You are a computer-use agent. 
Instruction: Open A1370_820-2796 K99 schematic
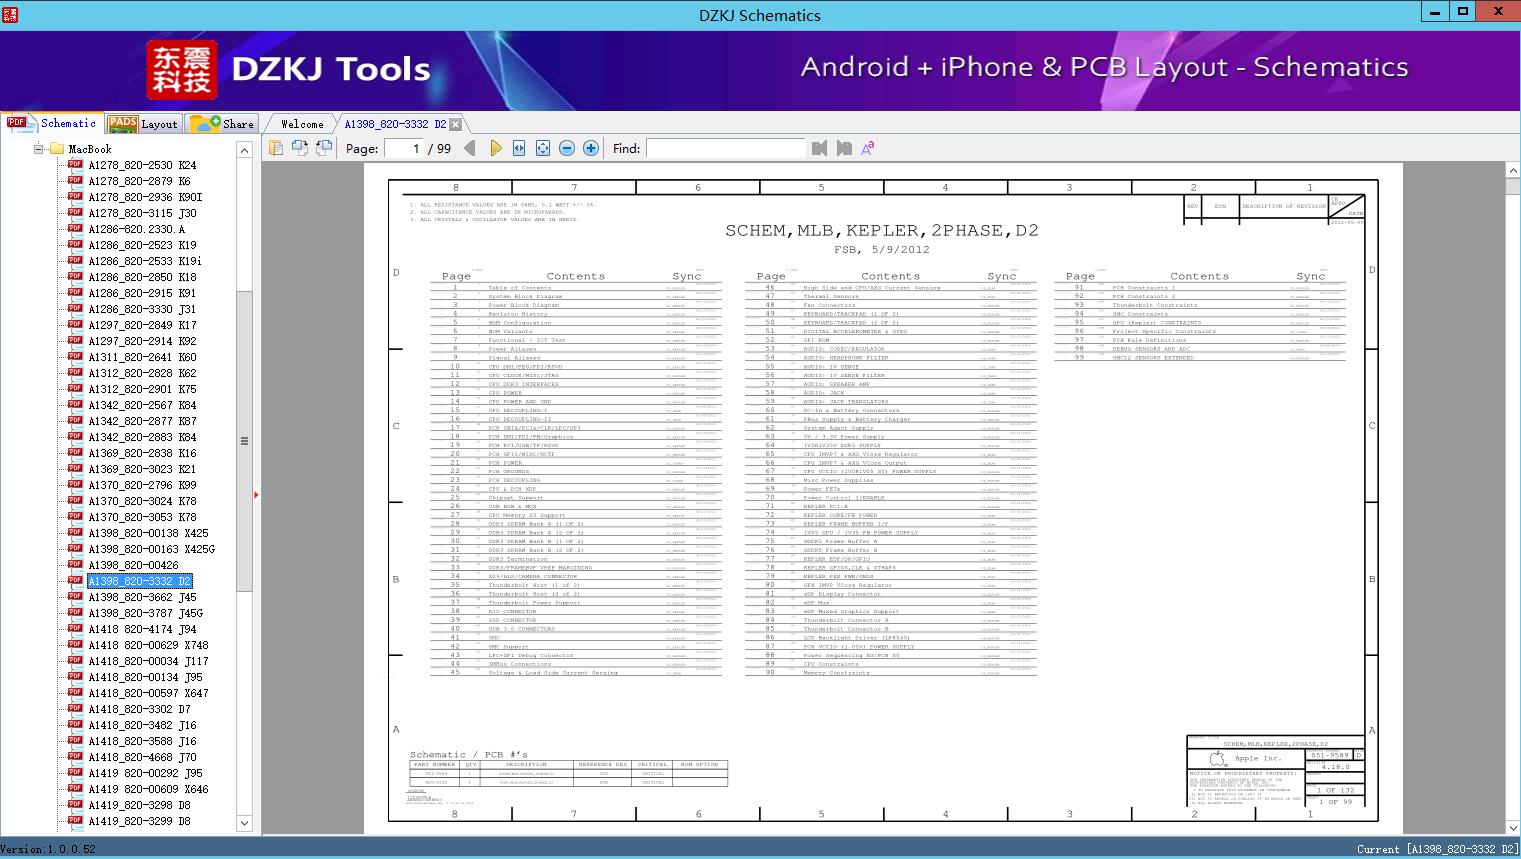click(x=142, y=485)
